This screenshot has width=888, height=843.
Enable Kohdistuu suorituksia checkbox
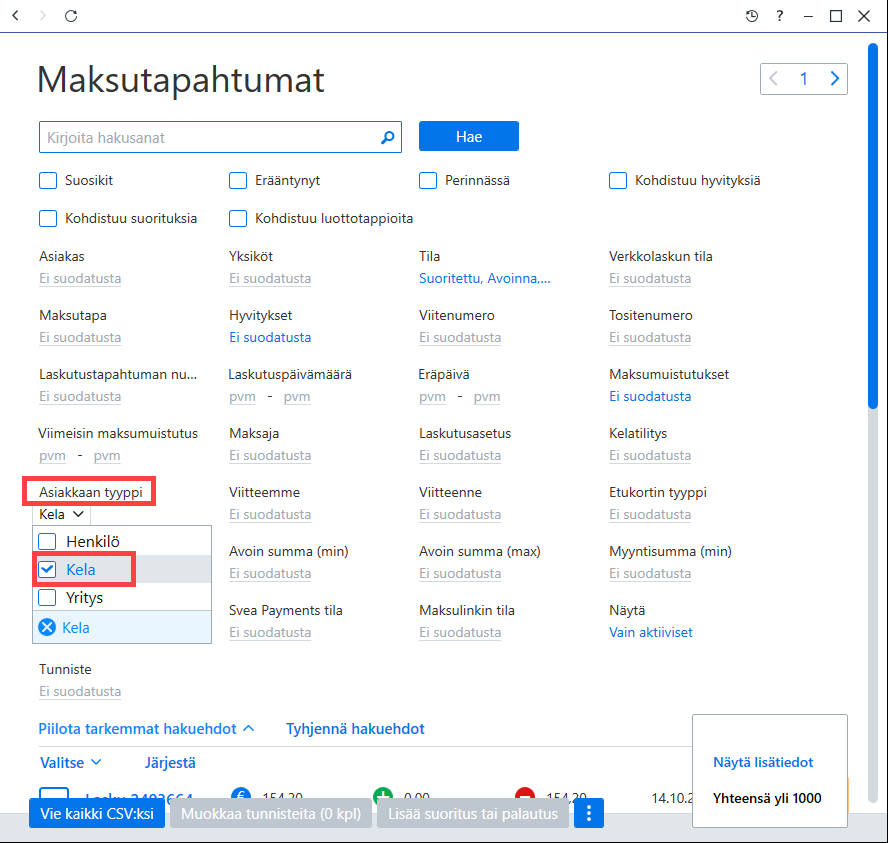click(x=48, y=219)
